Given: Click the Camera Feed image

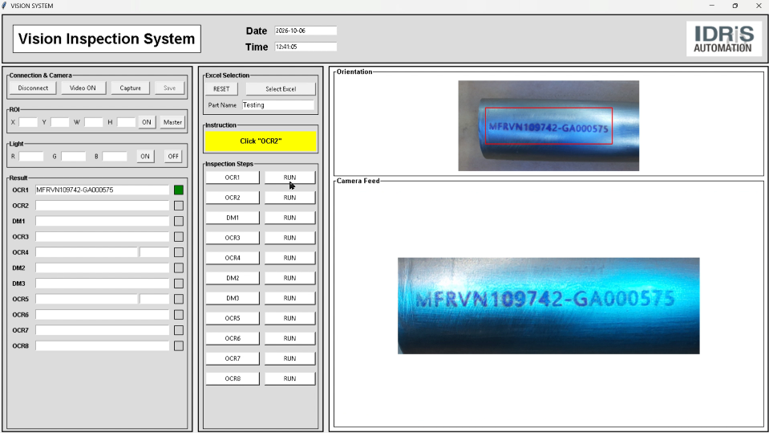Looking at the screenshot, I should tap(548, 306).
